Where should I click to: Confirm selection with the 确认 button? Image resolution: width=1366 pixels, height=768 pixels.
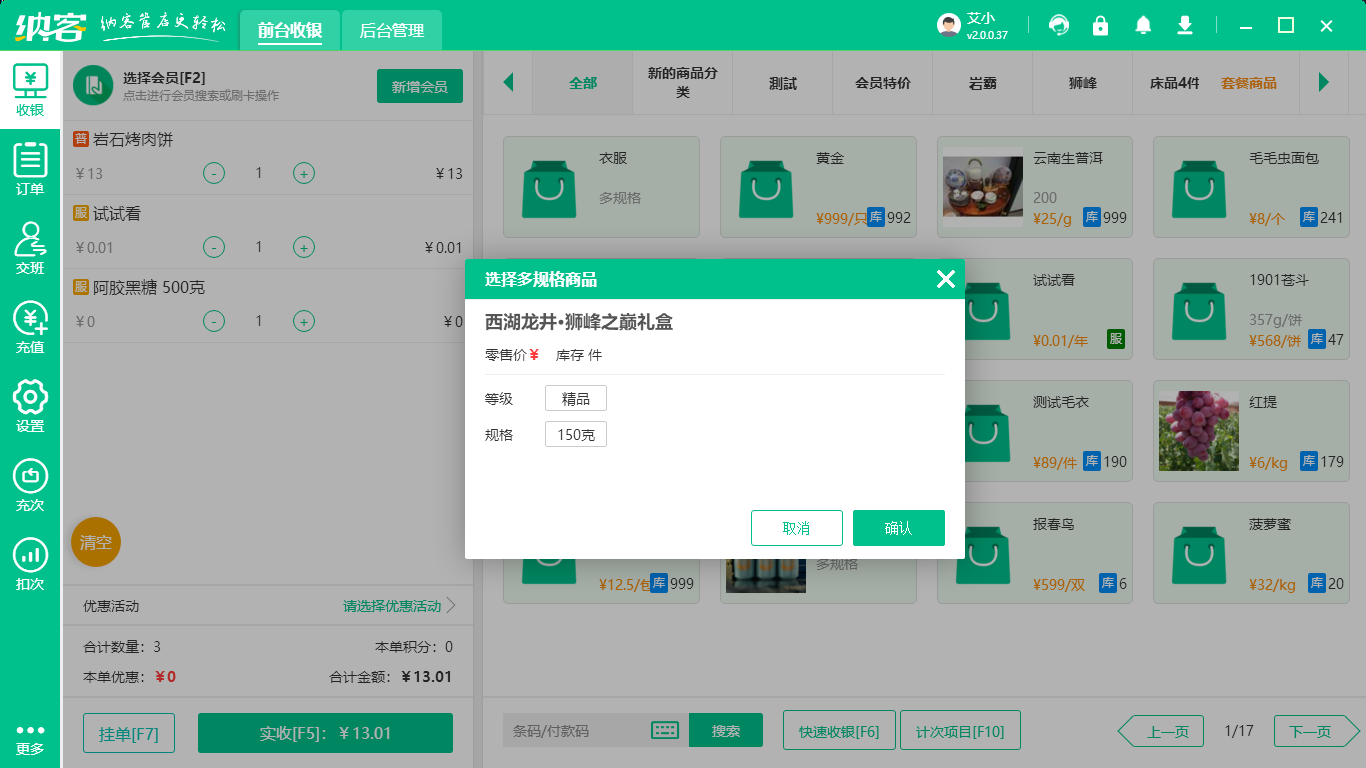[898, 527]
